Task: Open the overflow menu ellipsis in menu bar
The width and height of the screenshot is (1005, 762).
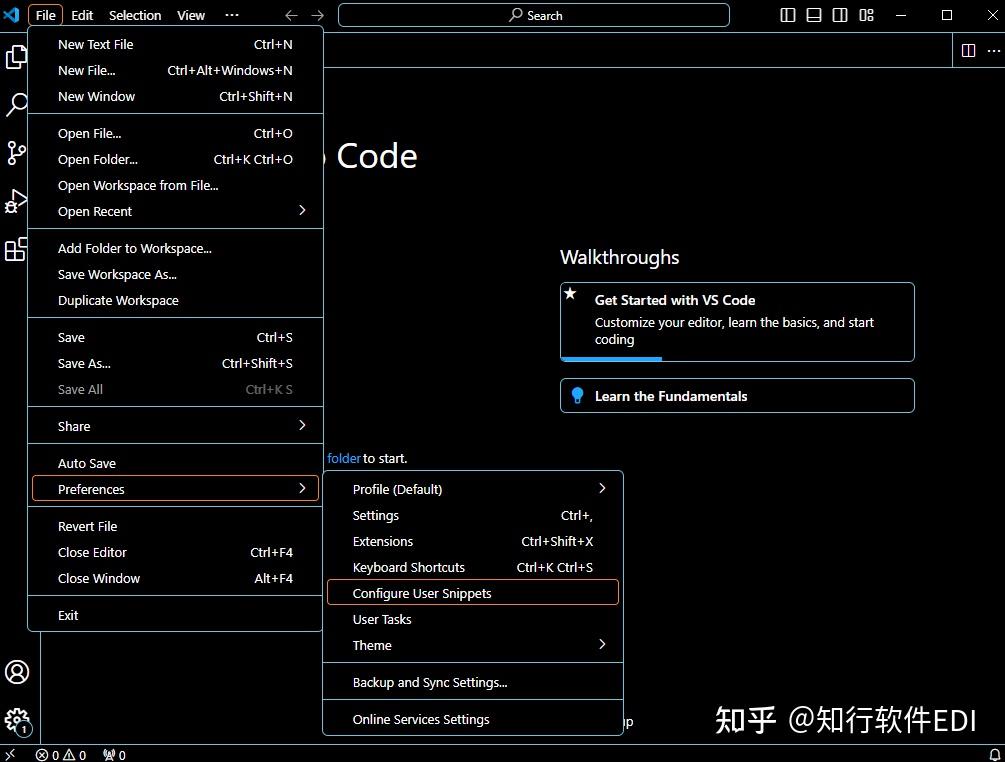Action: (x=232, y=15)
